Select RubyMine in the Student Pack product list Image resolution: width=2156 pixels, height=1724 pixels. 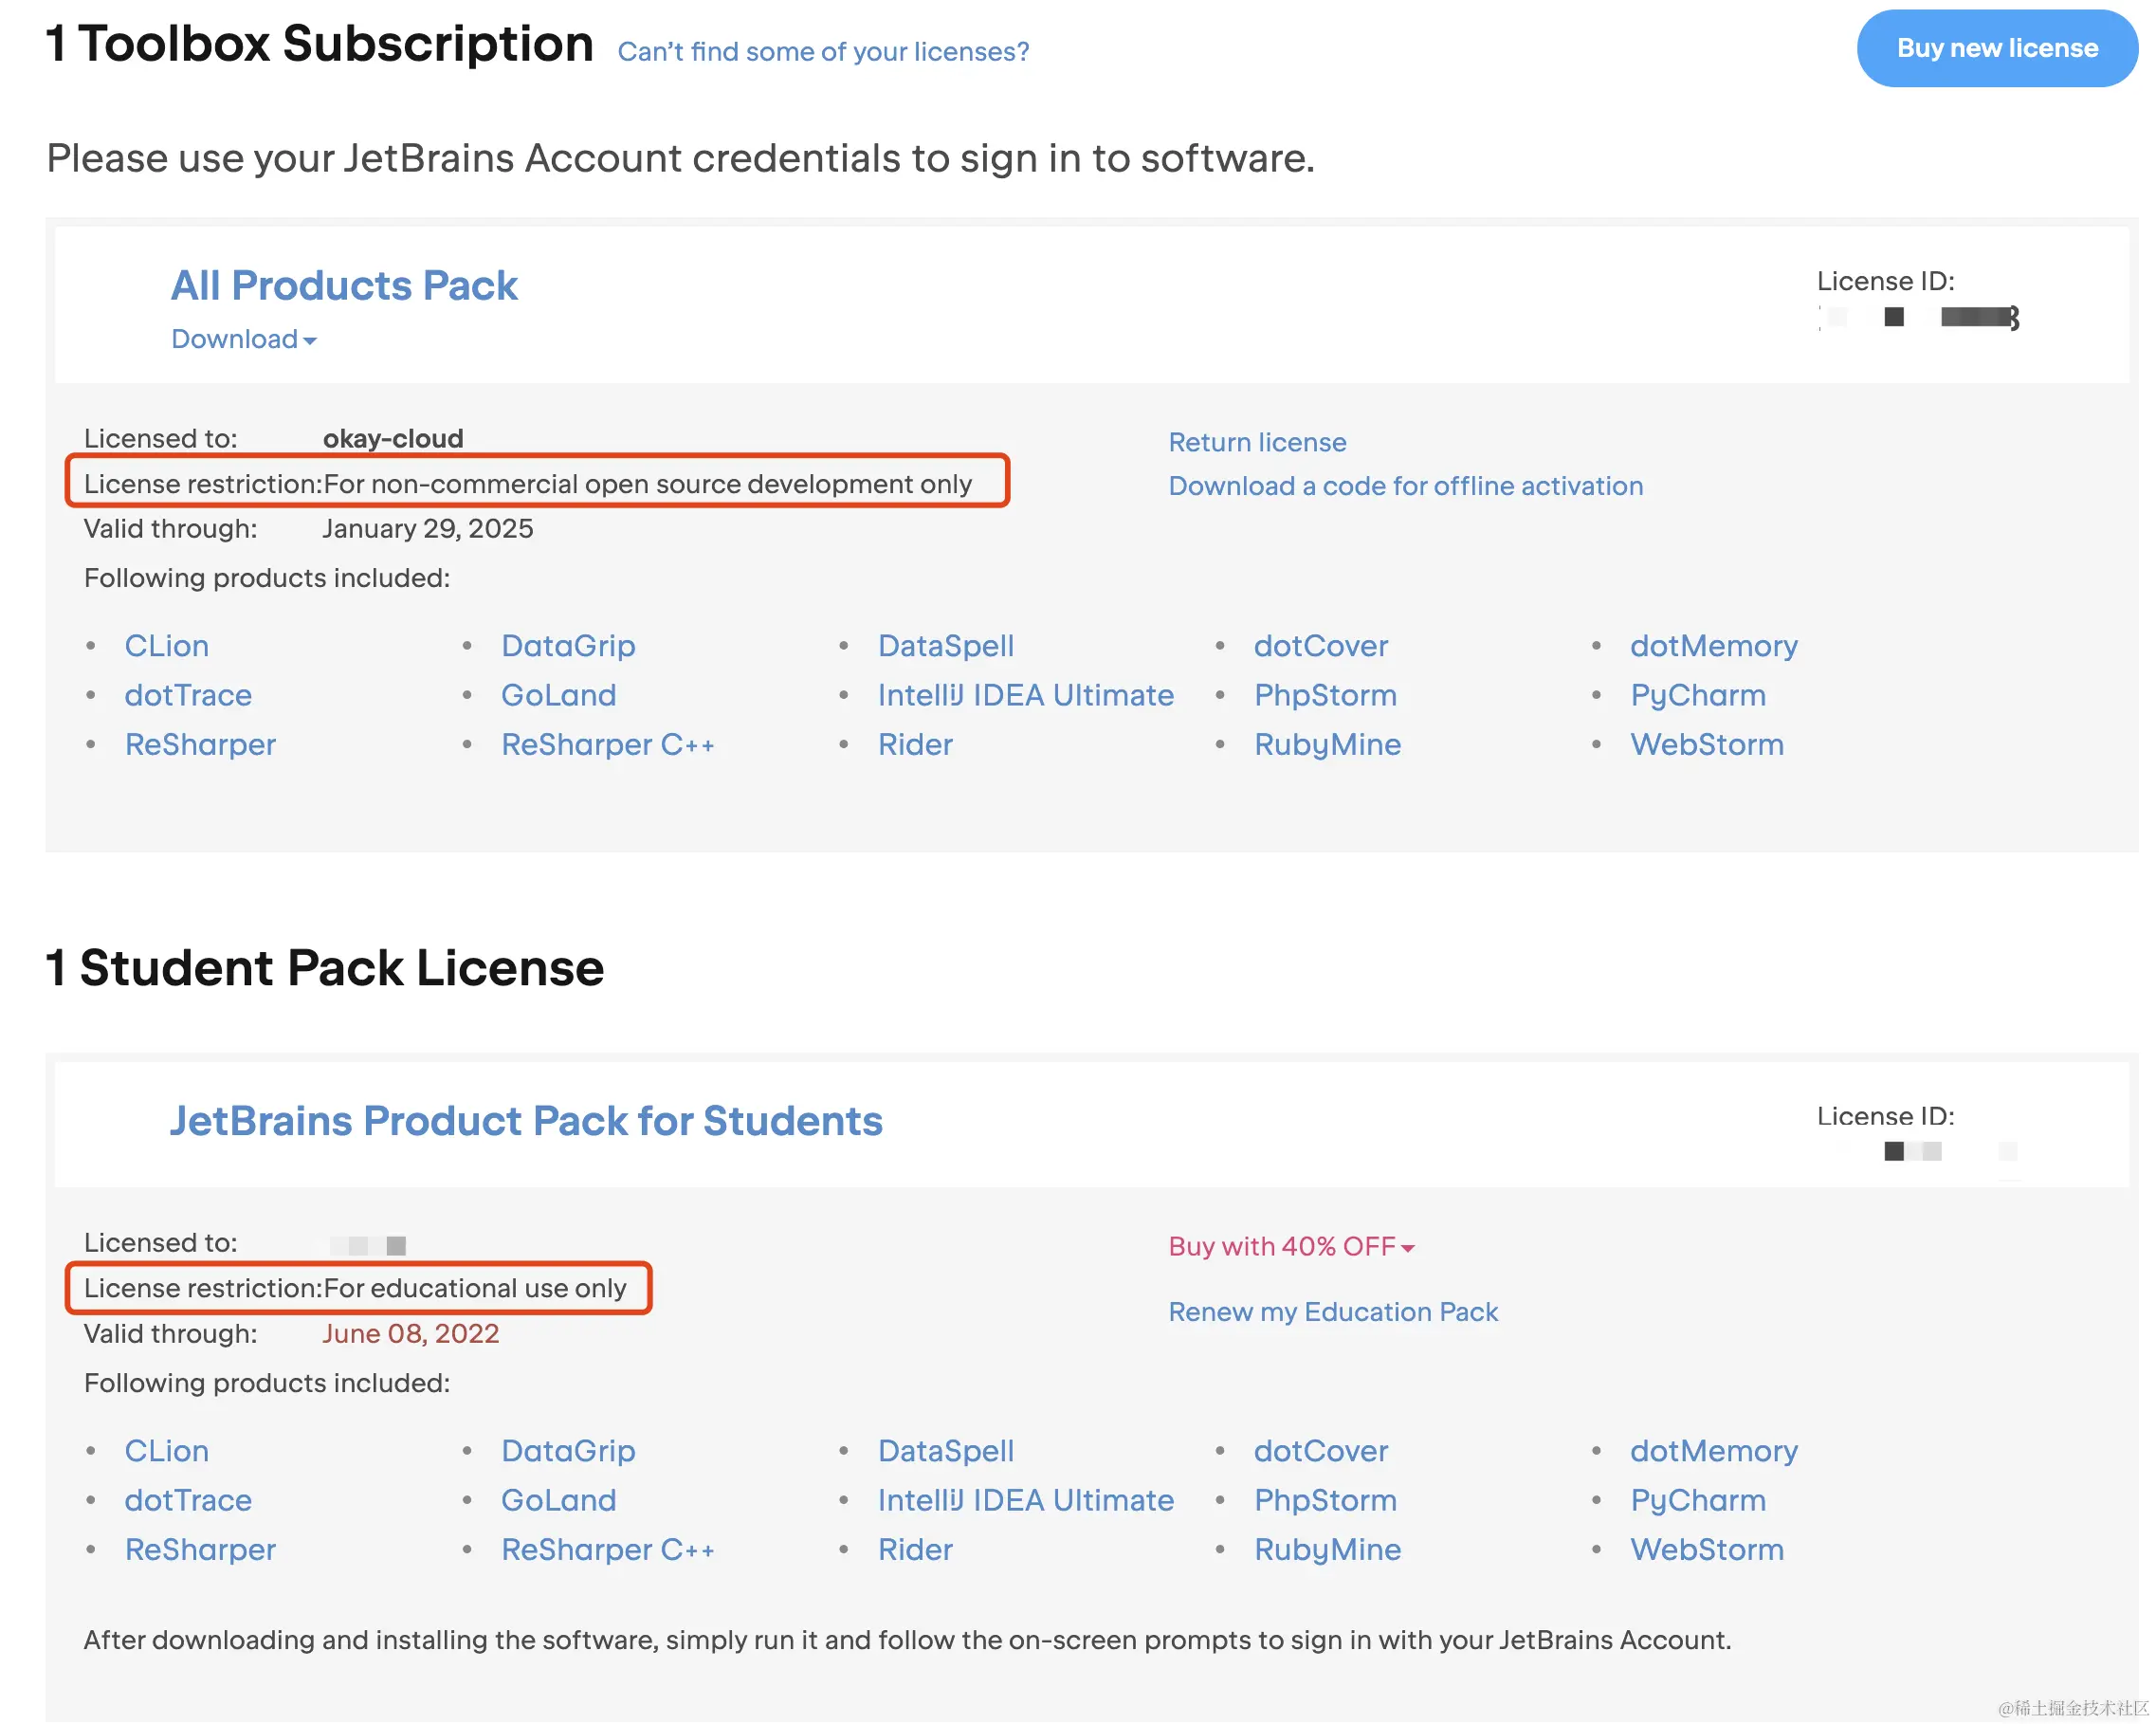click(x=1327, y=1549)
